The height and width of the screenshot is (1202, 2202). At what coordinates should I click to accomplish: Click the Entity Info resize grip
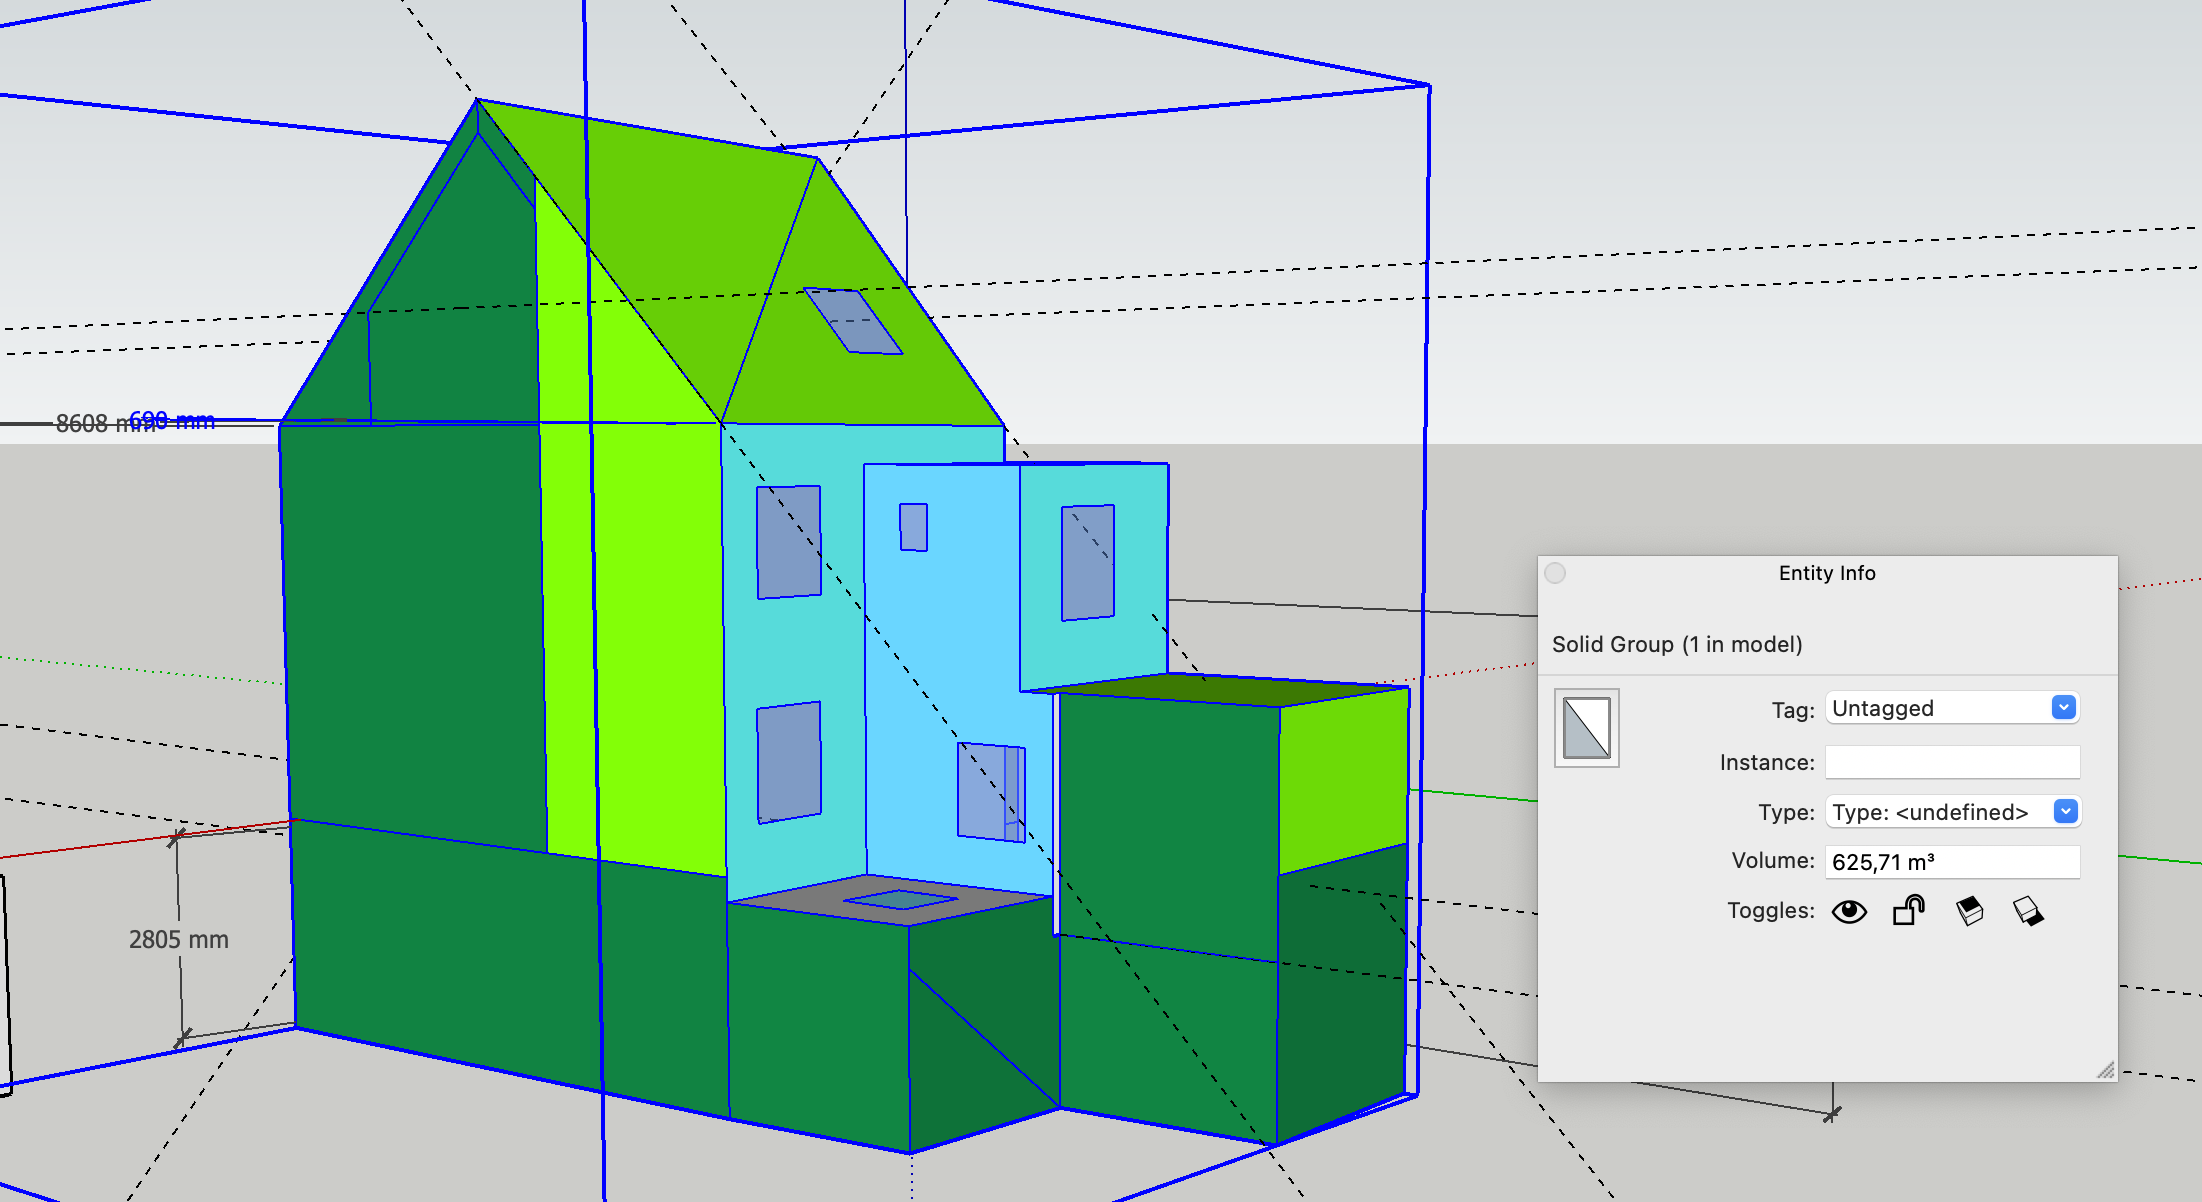(x=2106, y=1070)
